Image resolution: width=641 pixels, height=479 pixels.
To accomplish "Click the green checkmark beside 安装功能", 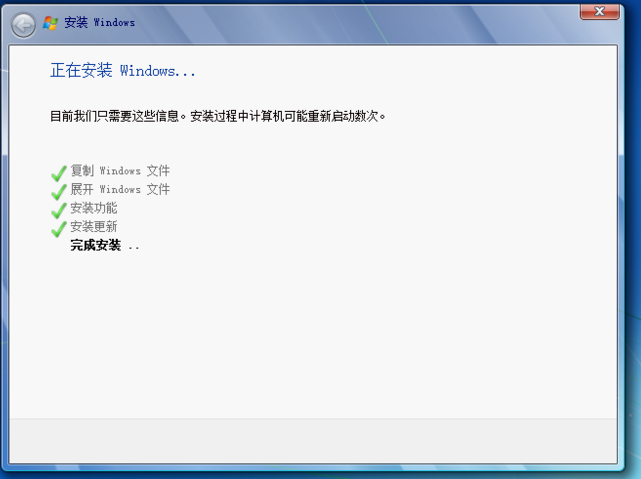I will (59, 210).
